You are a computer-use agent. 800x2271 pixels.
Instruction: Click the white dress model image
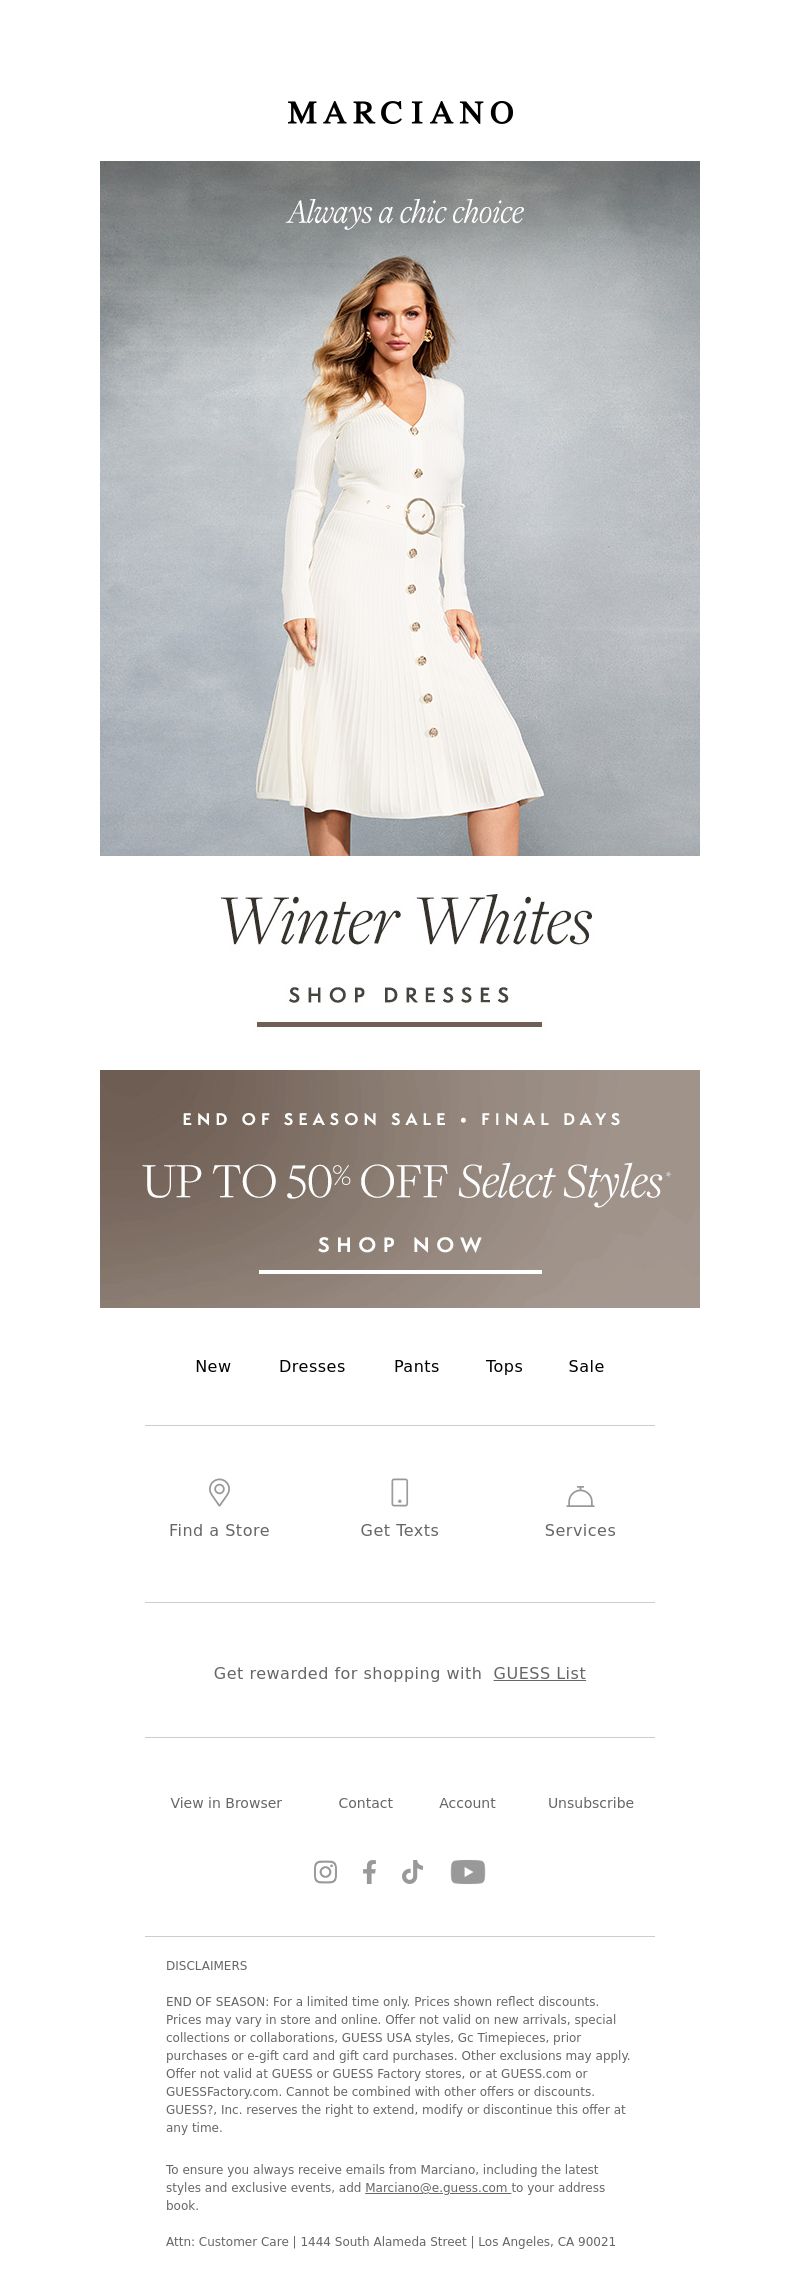(x=400, y=508)
